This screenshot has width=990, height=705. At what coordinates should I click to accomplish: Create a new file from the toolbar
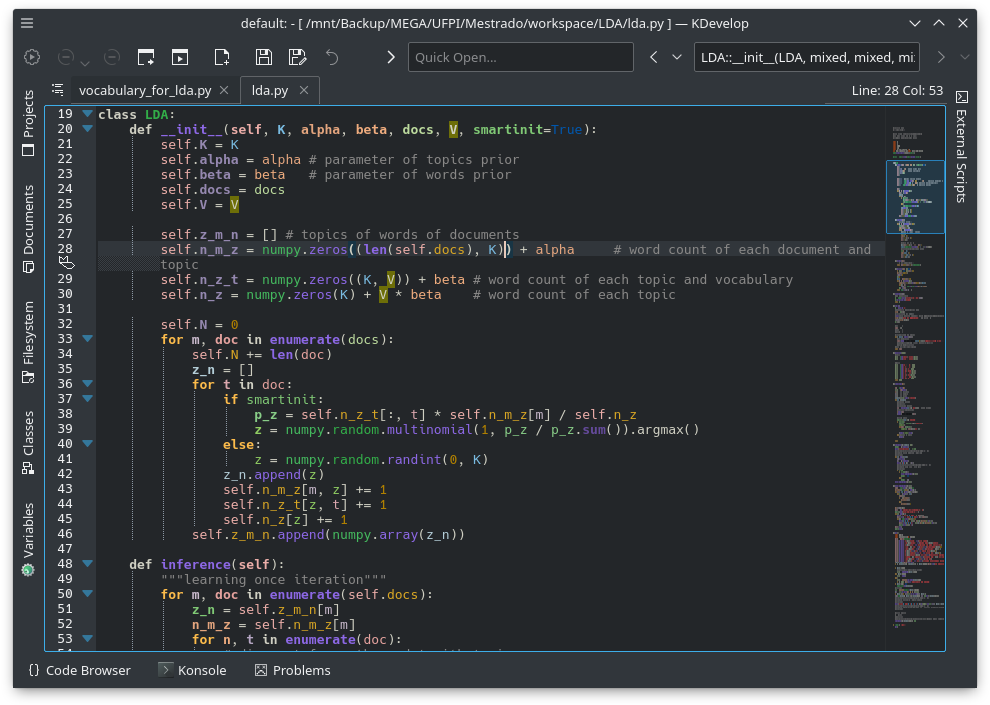pyautogui.click(x=221, y=57)
